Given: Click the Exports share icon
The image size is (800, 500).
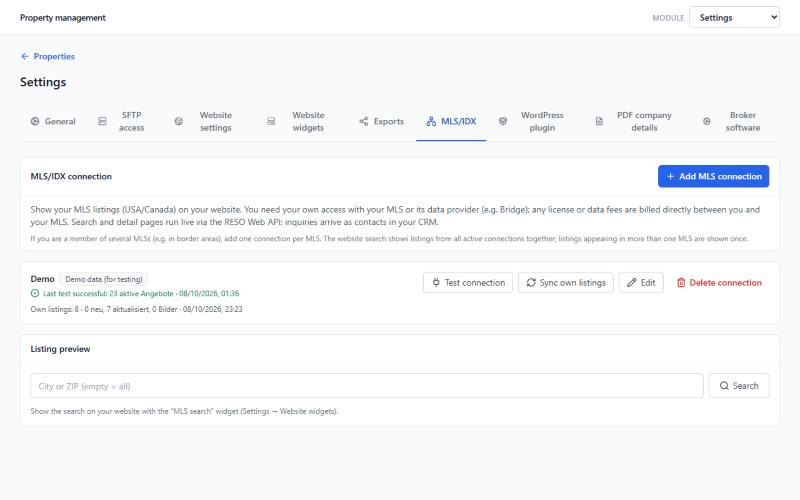Looking at the screenshot, I should (x=364, y=121).
